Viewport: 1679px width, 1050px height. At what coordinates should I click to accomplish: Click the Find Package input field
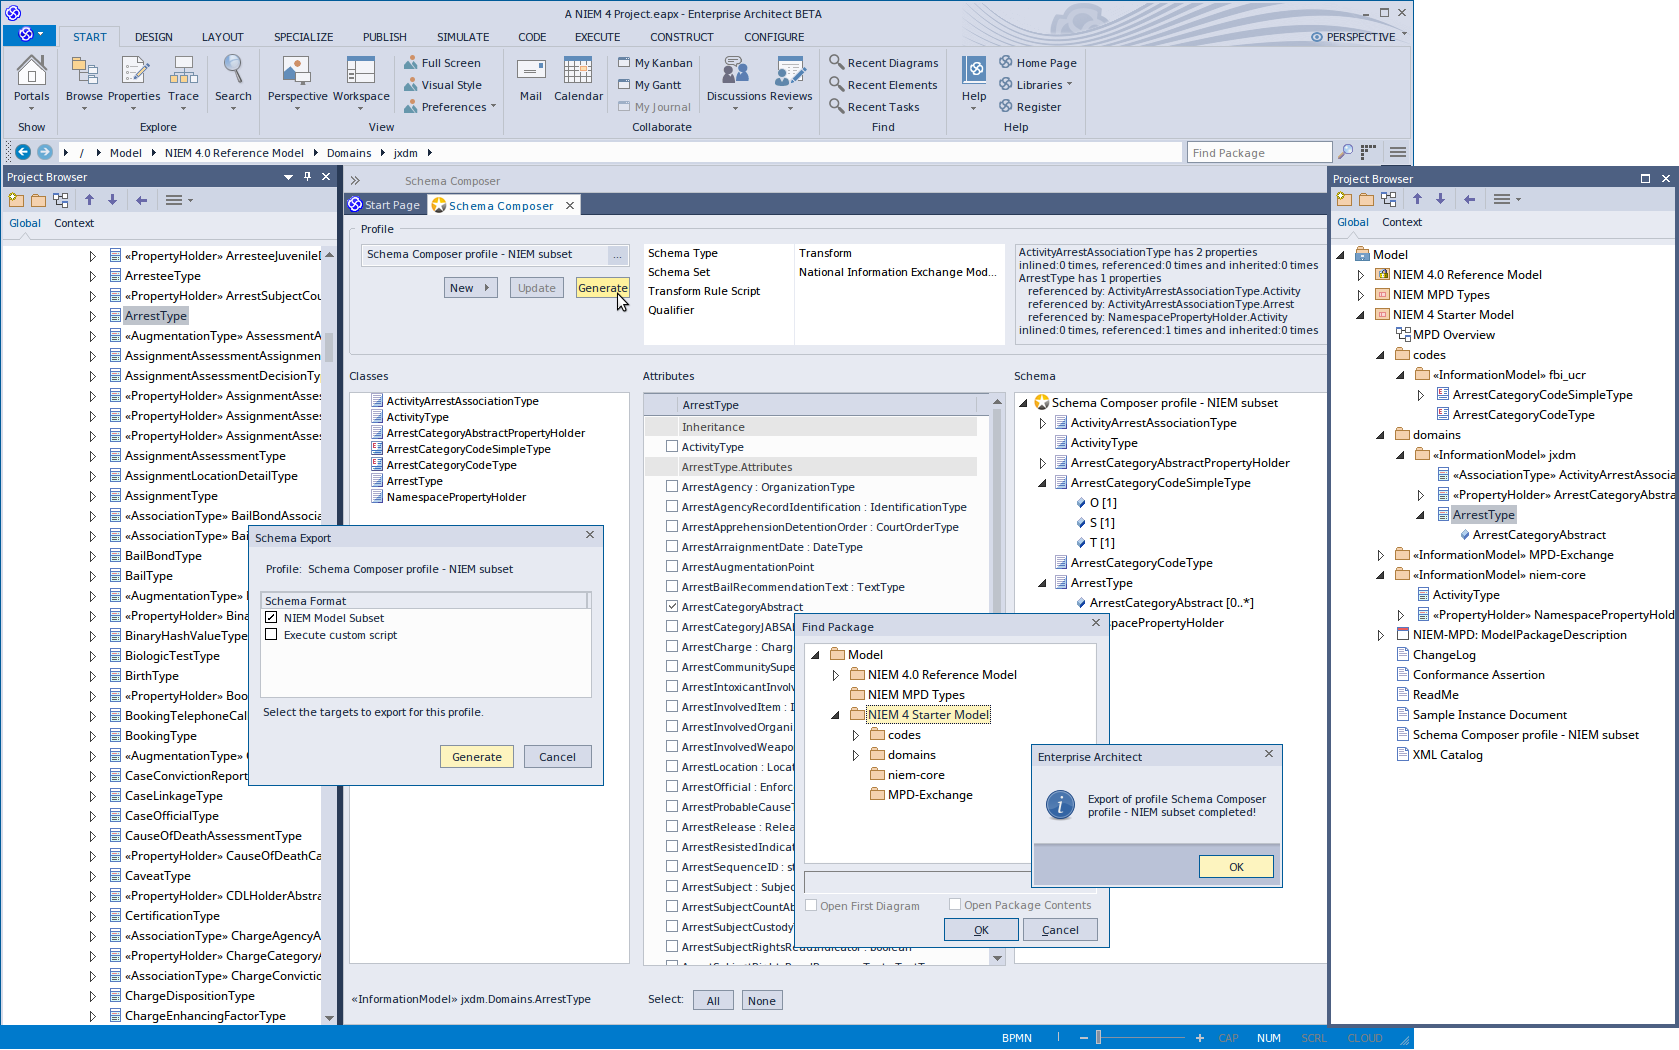tap(1259, 153)
